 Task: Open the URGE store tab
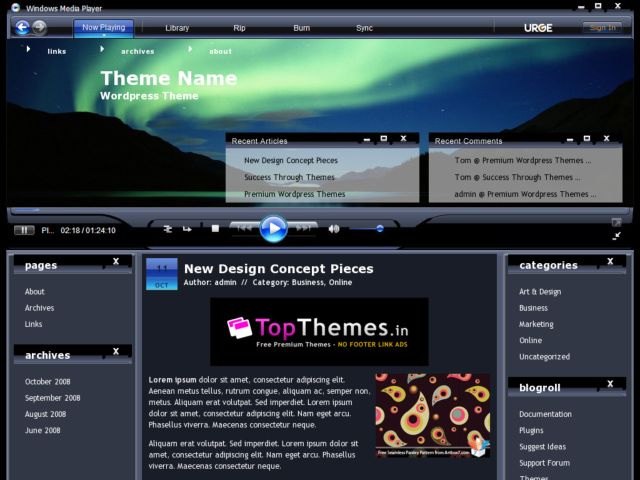538,28
